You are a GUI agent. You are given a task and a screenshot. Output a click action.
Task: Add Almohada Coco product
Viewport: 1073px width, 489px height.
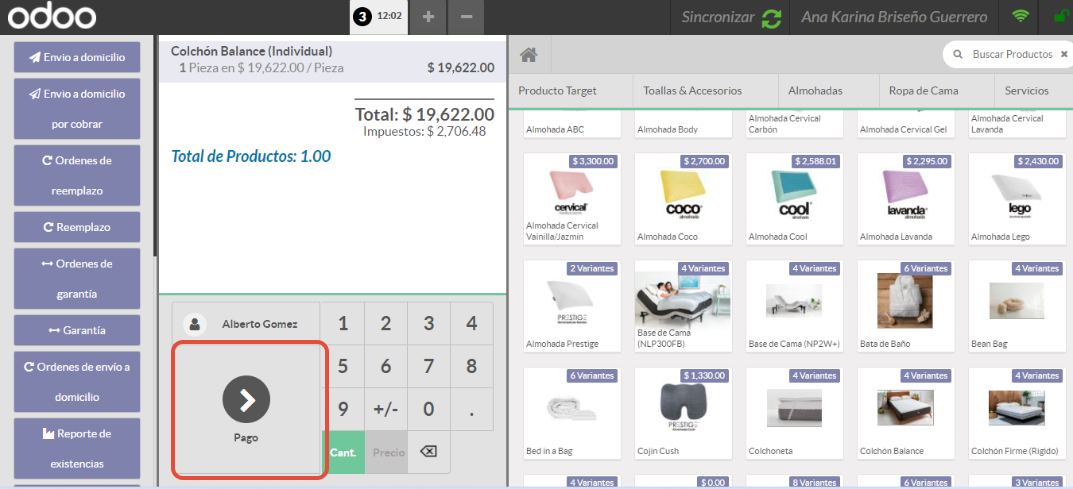pos(683,199)
